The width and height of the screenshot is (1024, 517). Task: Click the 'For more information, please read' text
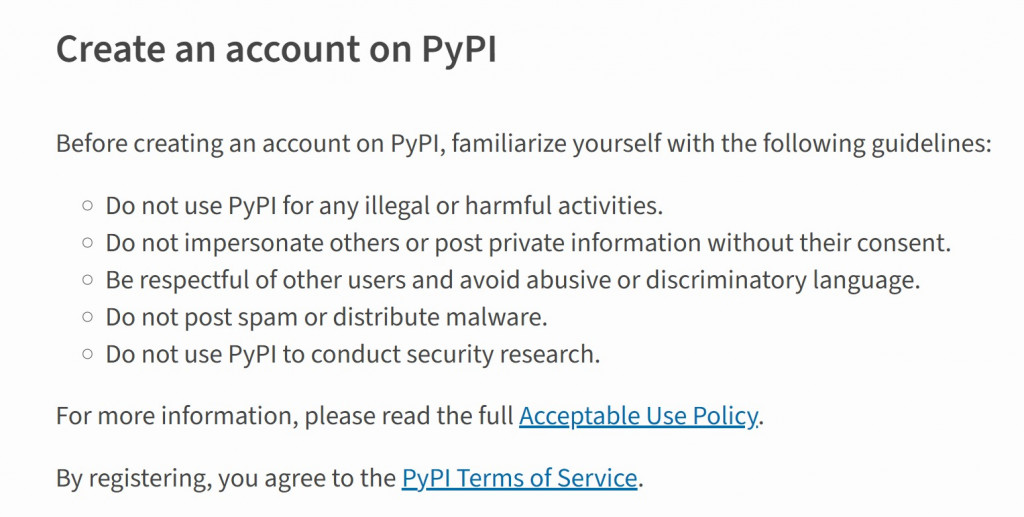click(285, 416)
